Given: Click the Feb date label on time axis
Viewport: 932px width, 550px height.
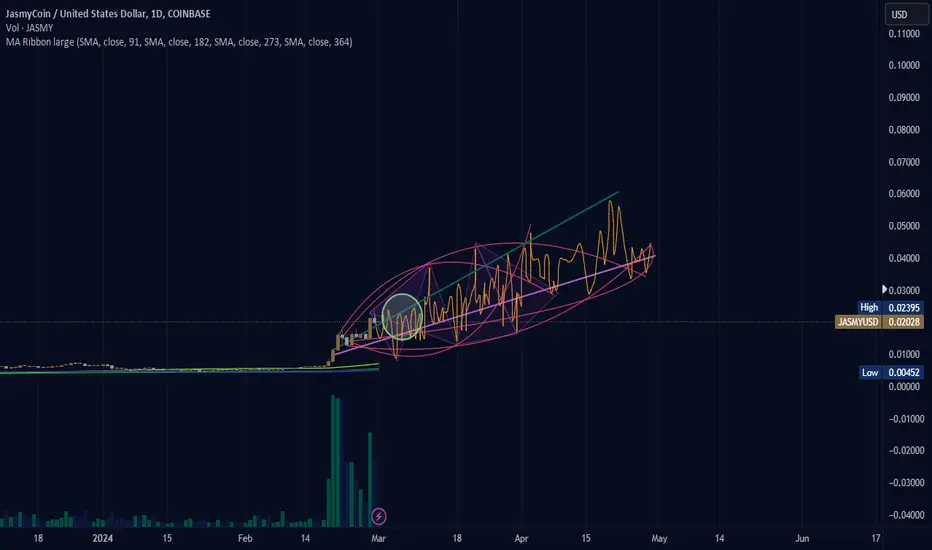Looking at the screenshot, I should tap(245, 539).
